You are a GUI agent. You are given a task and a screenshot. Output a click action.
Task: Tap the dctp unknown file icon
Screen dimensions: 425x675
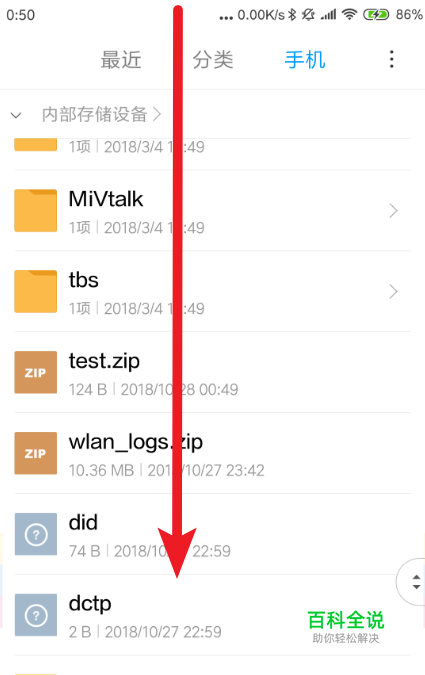[36, 615]
